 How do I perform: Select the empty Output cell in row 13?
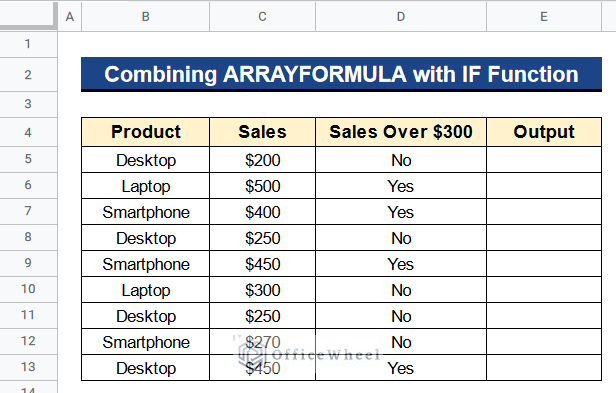point(544,367)
